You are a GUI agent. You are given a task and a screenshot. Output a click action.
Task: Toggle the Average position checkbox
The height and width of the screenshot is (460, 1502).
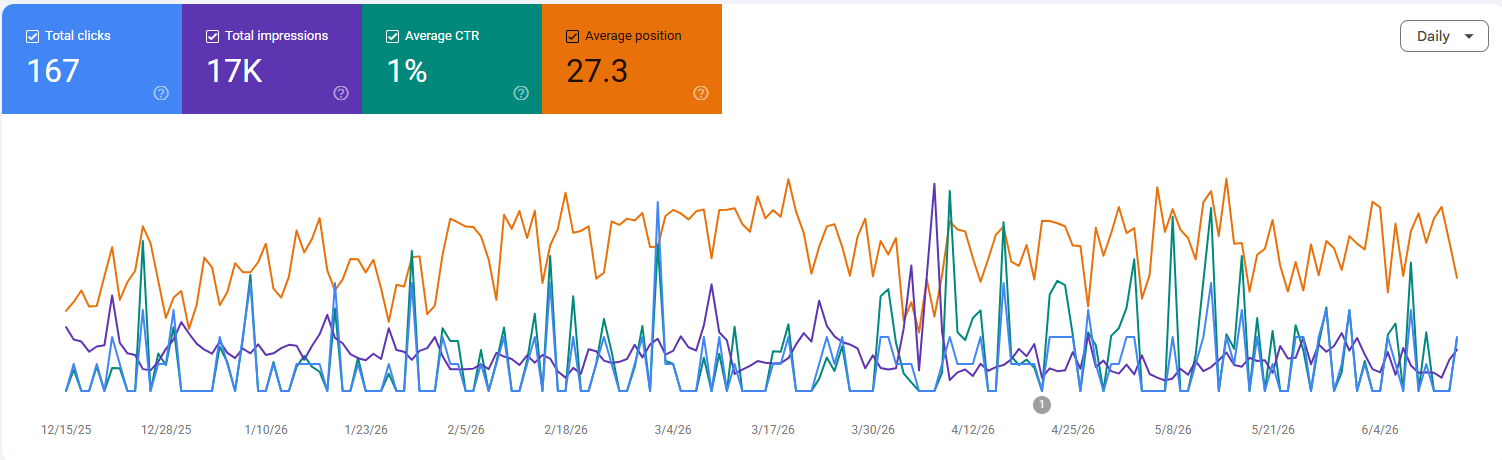(572, 36)
